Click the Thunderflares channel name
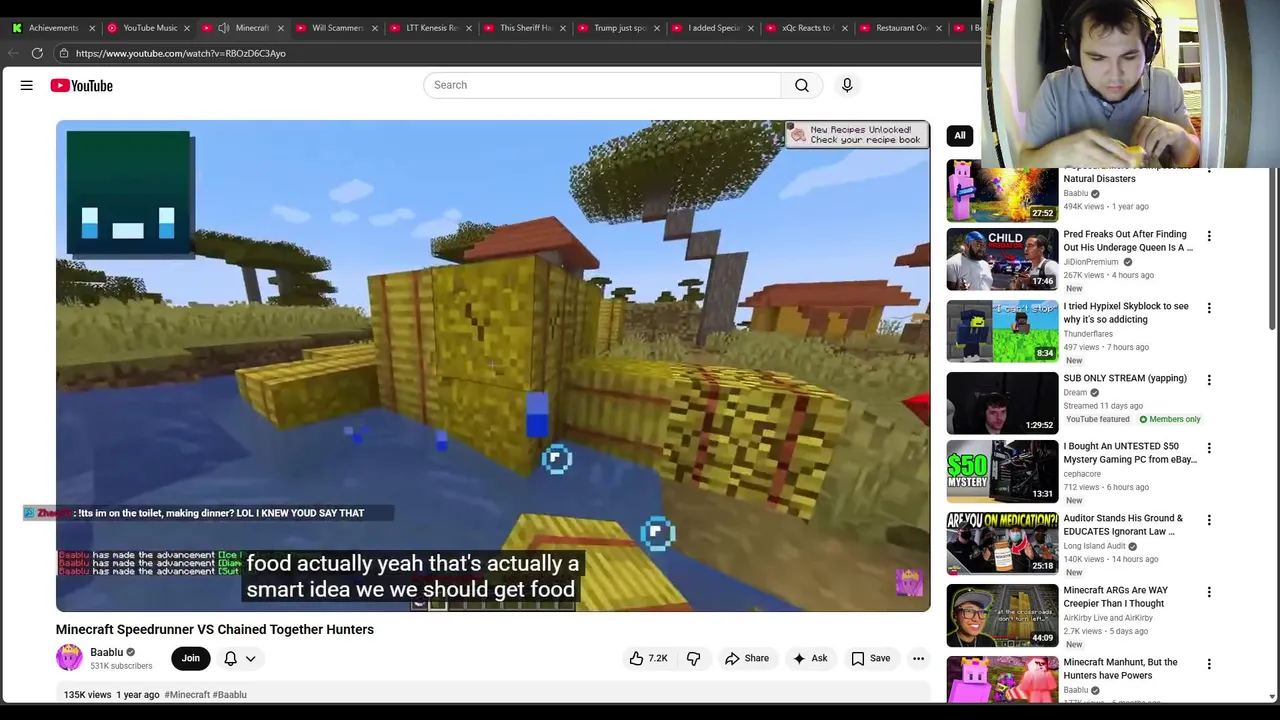 [1088, 334]
